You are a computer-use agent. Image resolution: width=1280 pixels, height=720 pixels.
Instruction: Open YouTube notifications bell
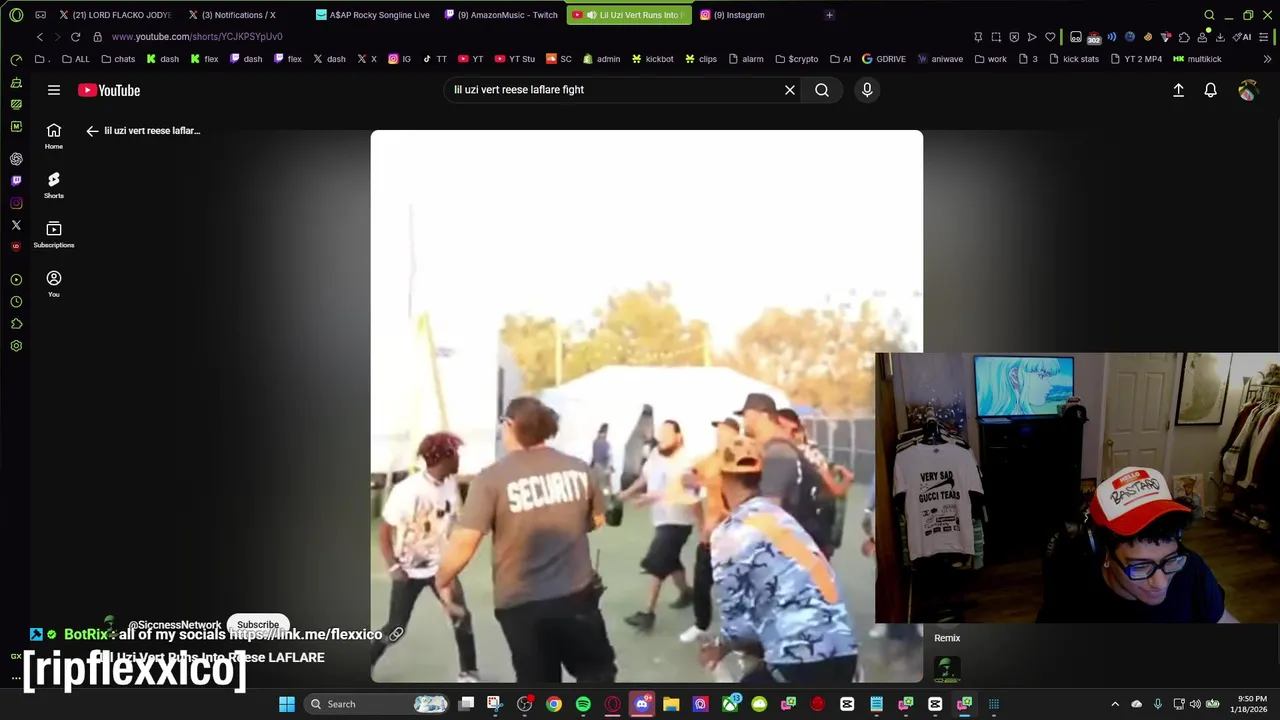1210,90
